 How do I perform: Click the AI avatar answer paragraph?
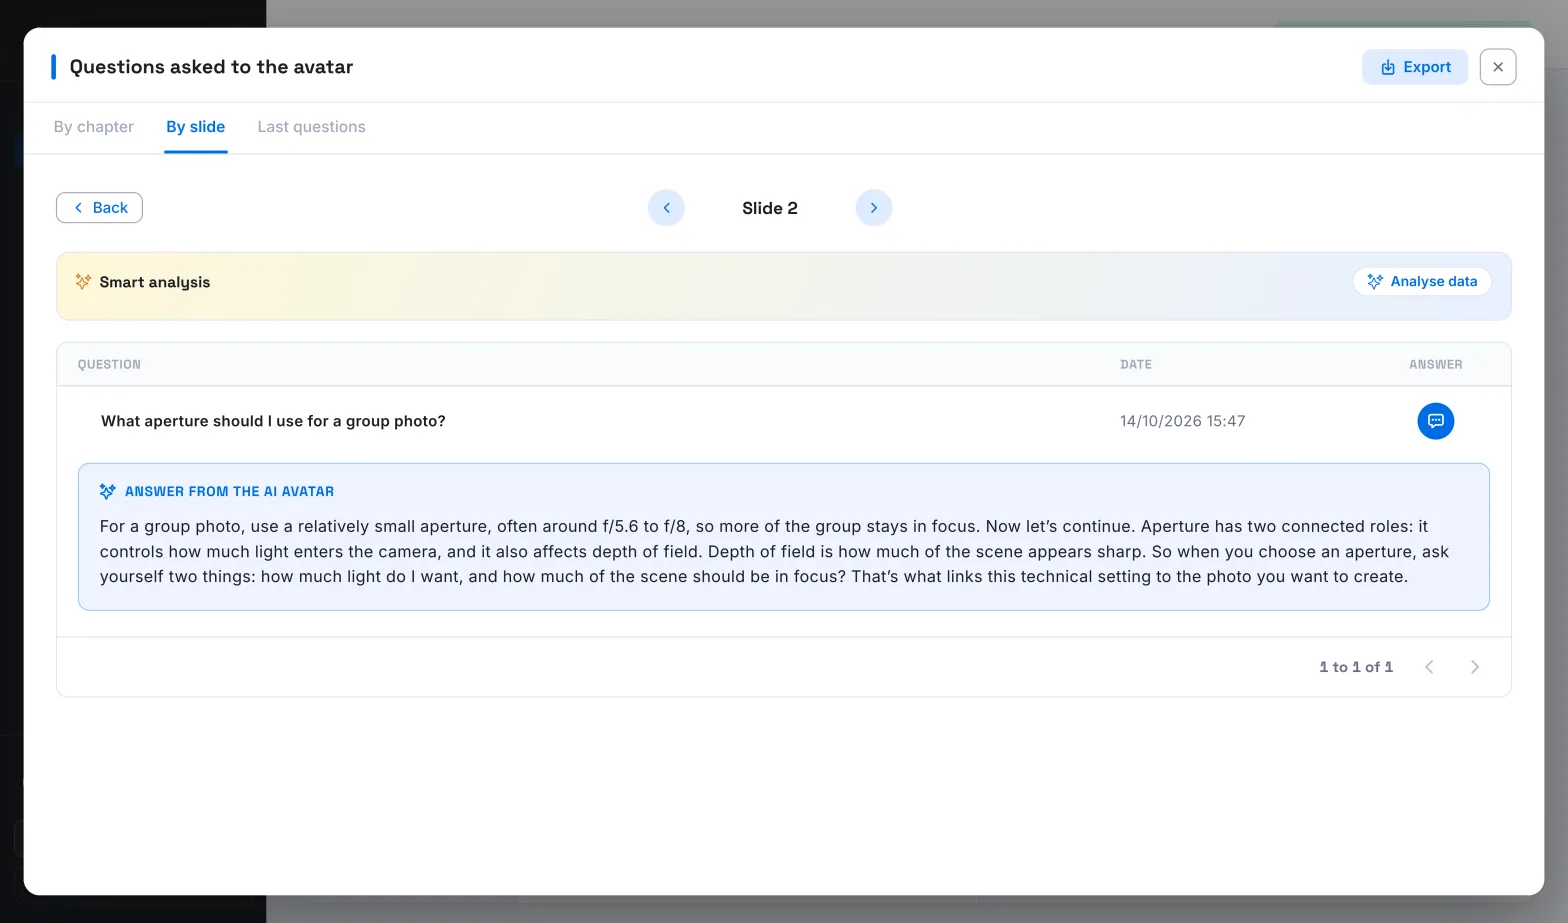tap(774, 551)
